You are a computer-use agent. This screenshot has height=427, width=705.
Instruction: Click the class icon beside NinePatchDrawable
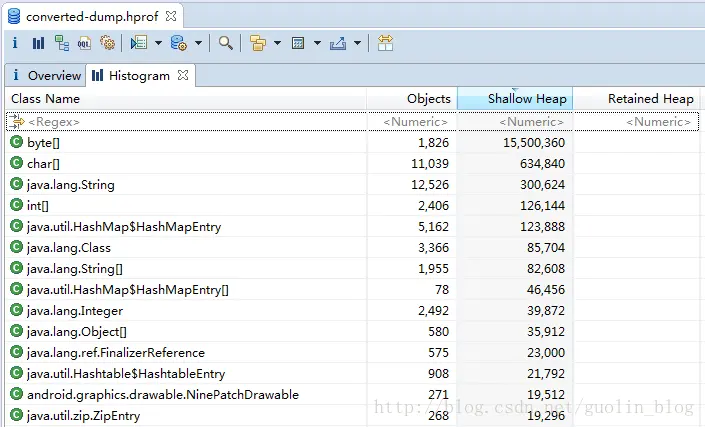pos(17,394)
